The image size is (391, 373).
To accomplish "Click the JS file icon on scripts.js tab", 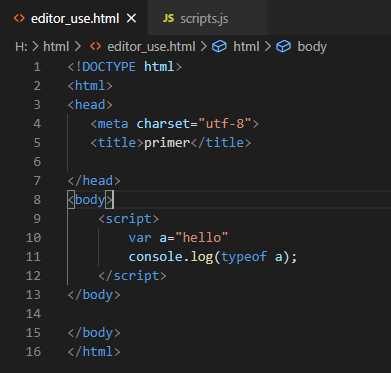I will [168, 18].
